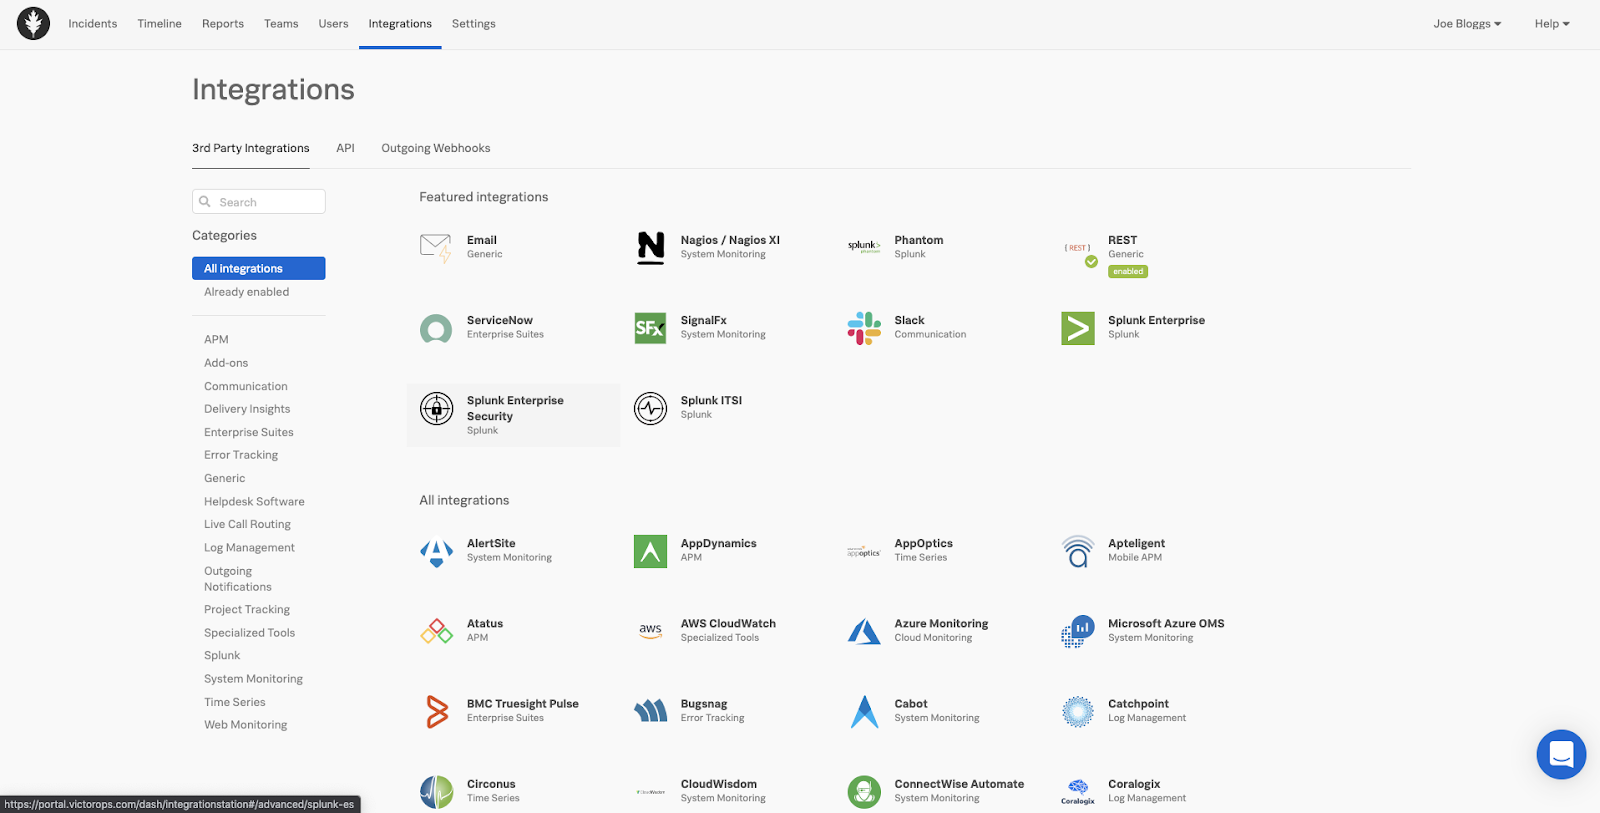This screenshot has height=813, width=1600.
Task: Filter by Outgoing Notifications category
Action: 238,579
